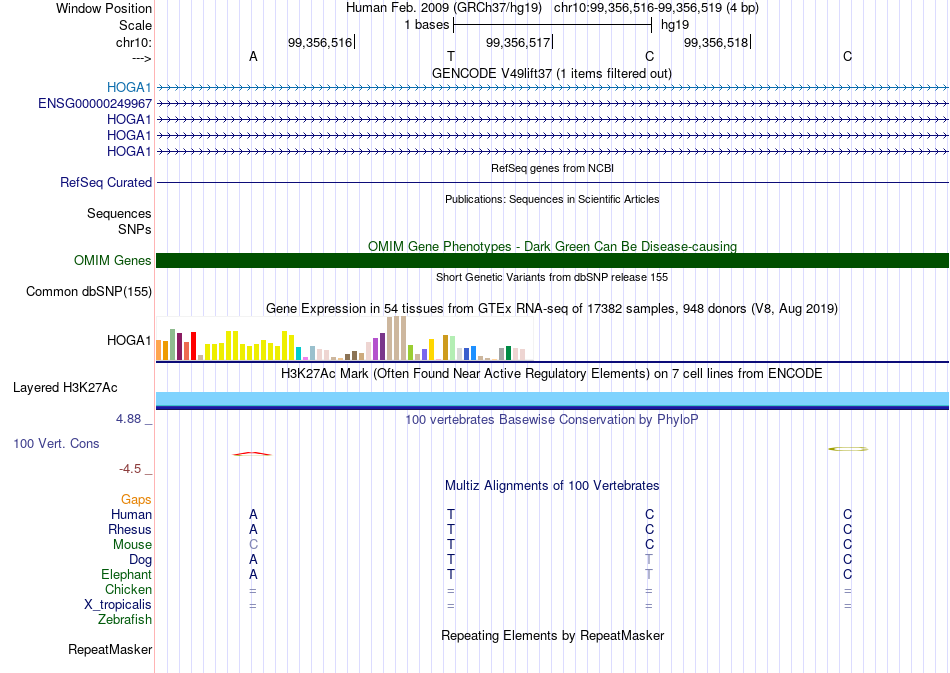Click the olive conservation marker in PhyloP track
Viewport: 950px width, 673px height.
[x=848, y=449]
